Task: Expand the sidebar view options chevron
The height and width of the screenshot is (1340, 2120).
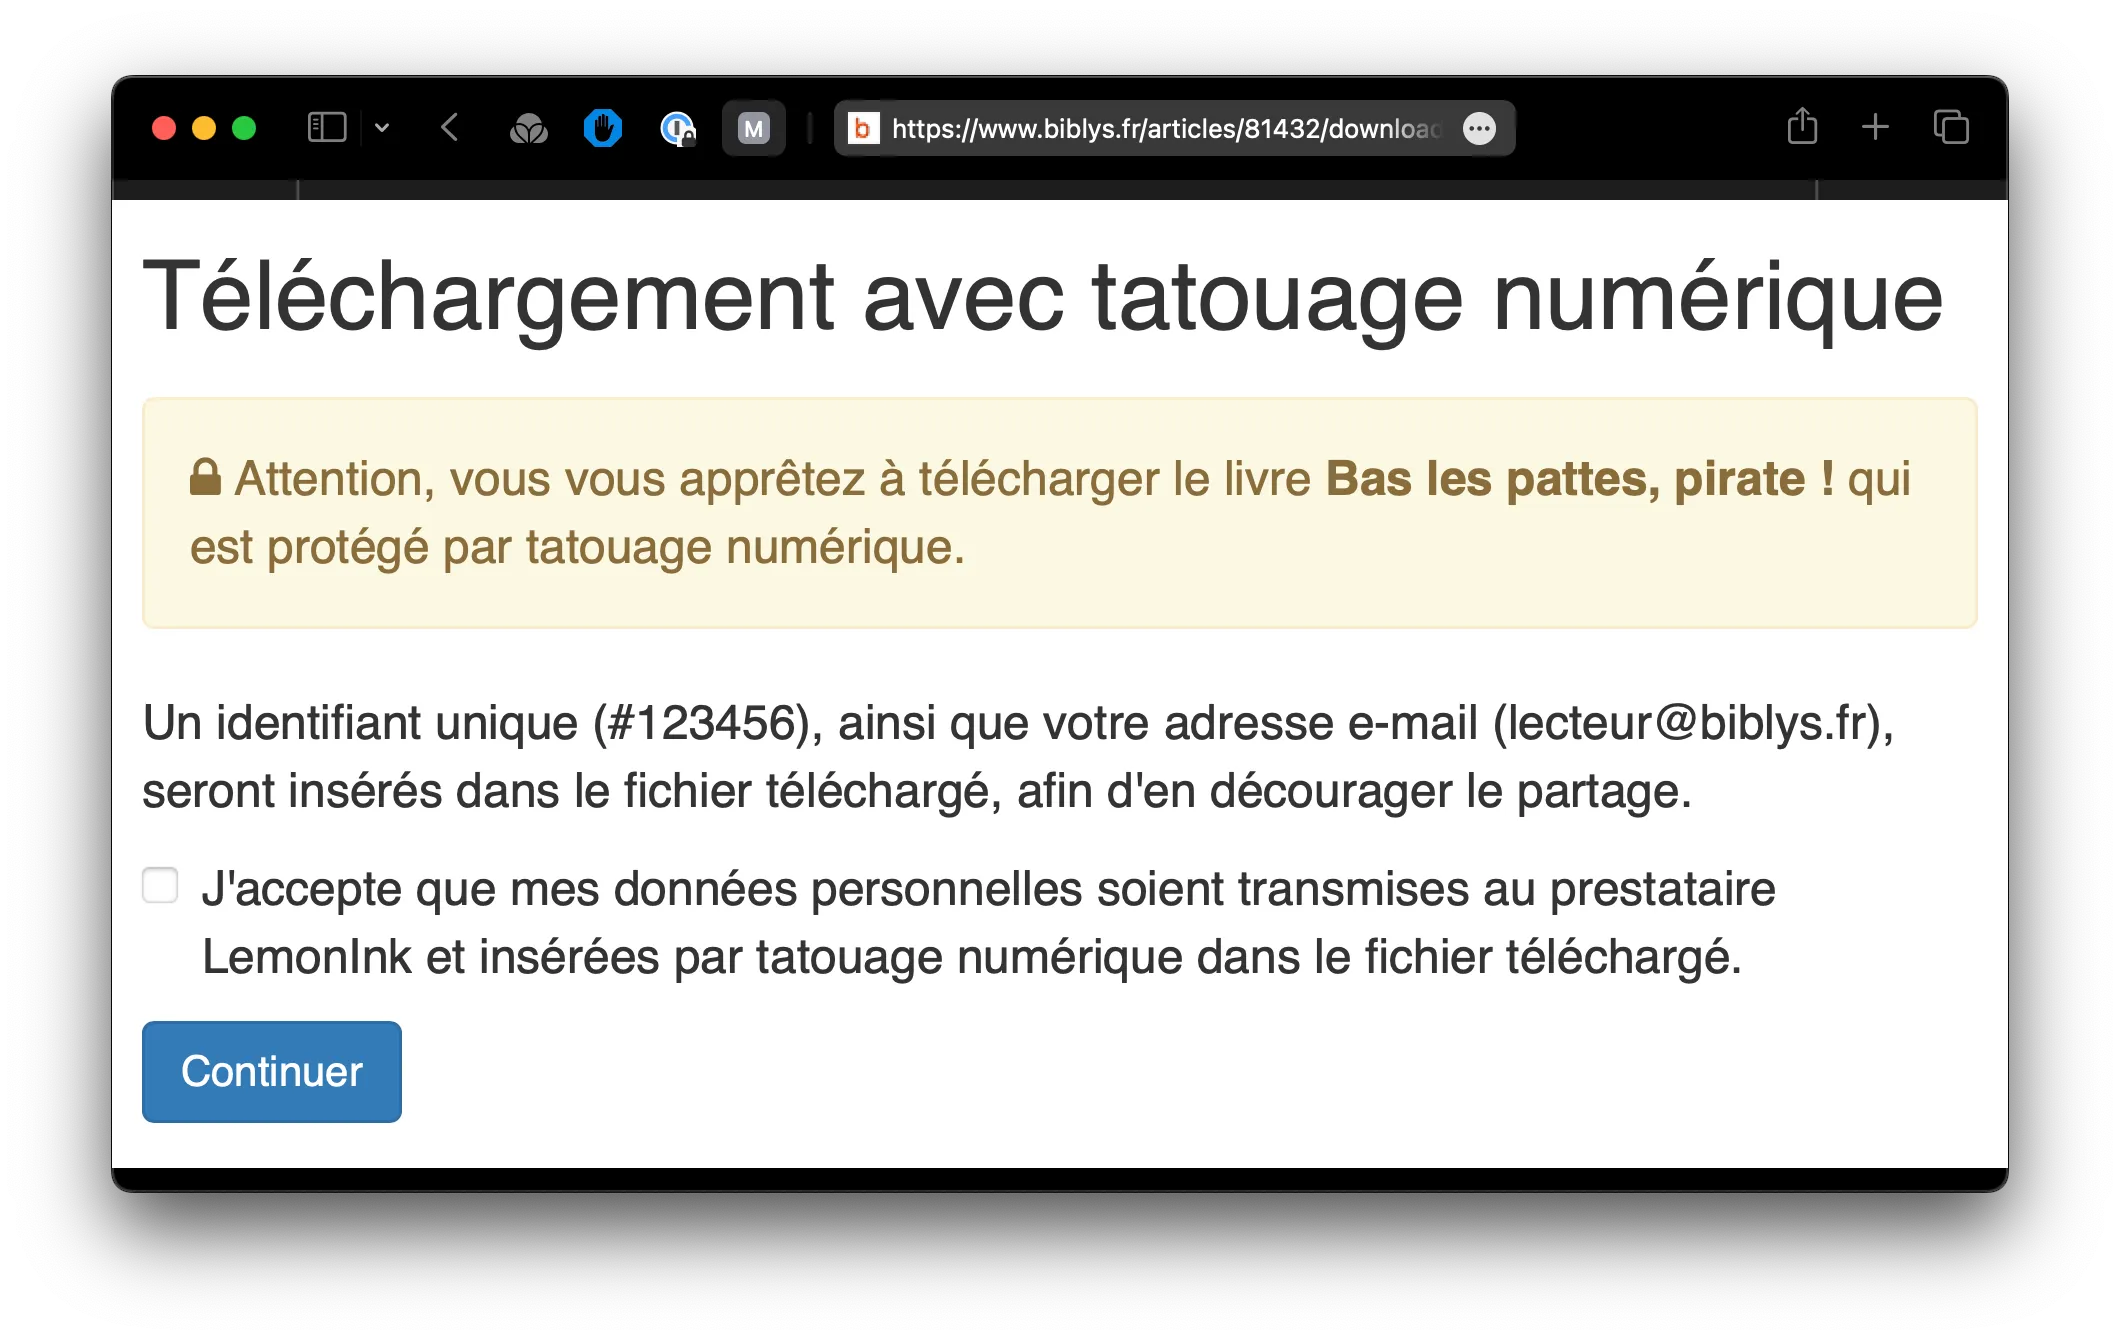Action: [381, 127]
